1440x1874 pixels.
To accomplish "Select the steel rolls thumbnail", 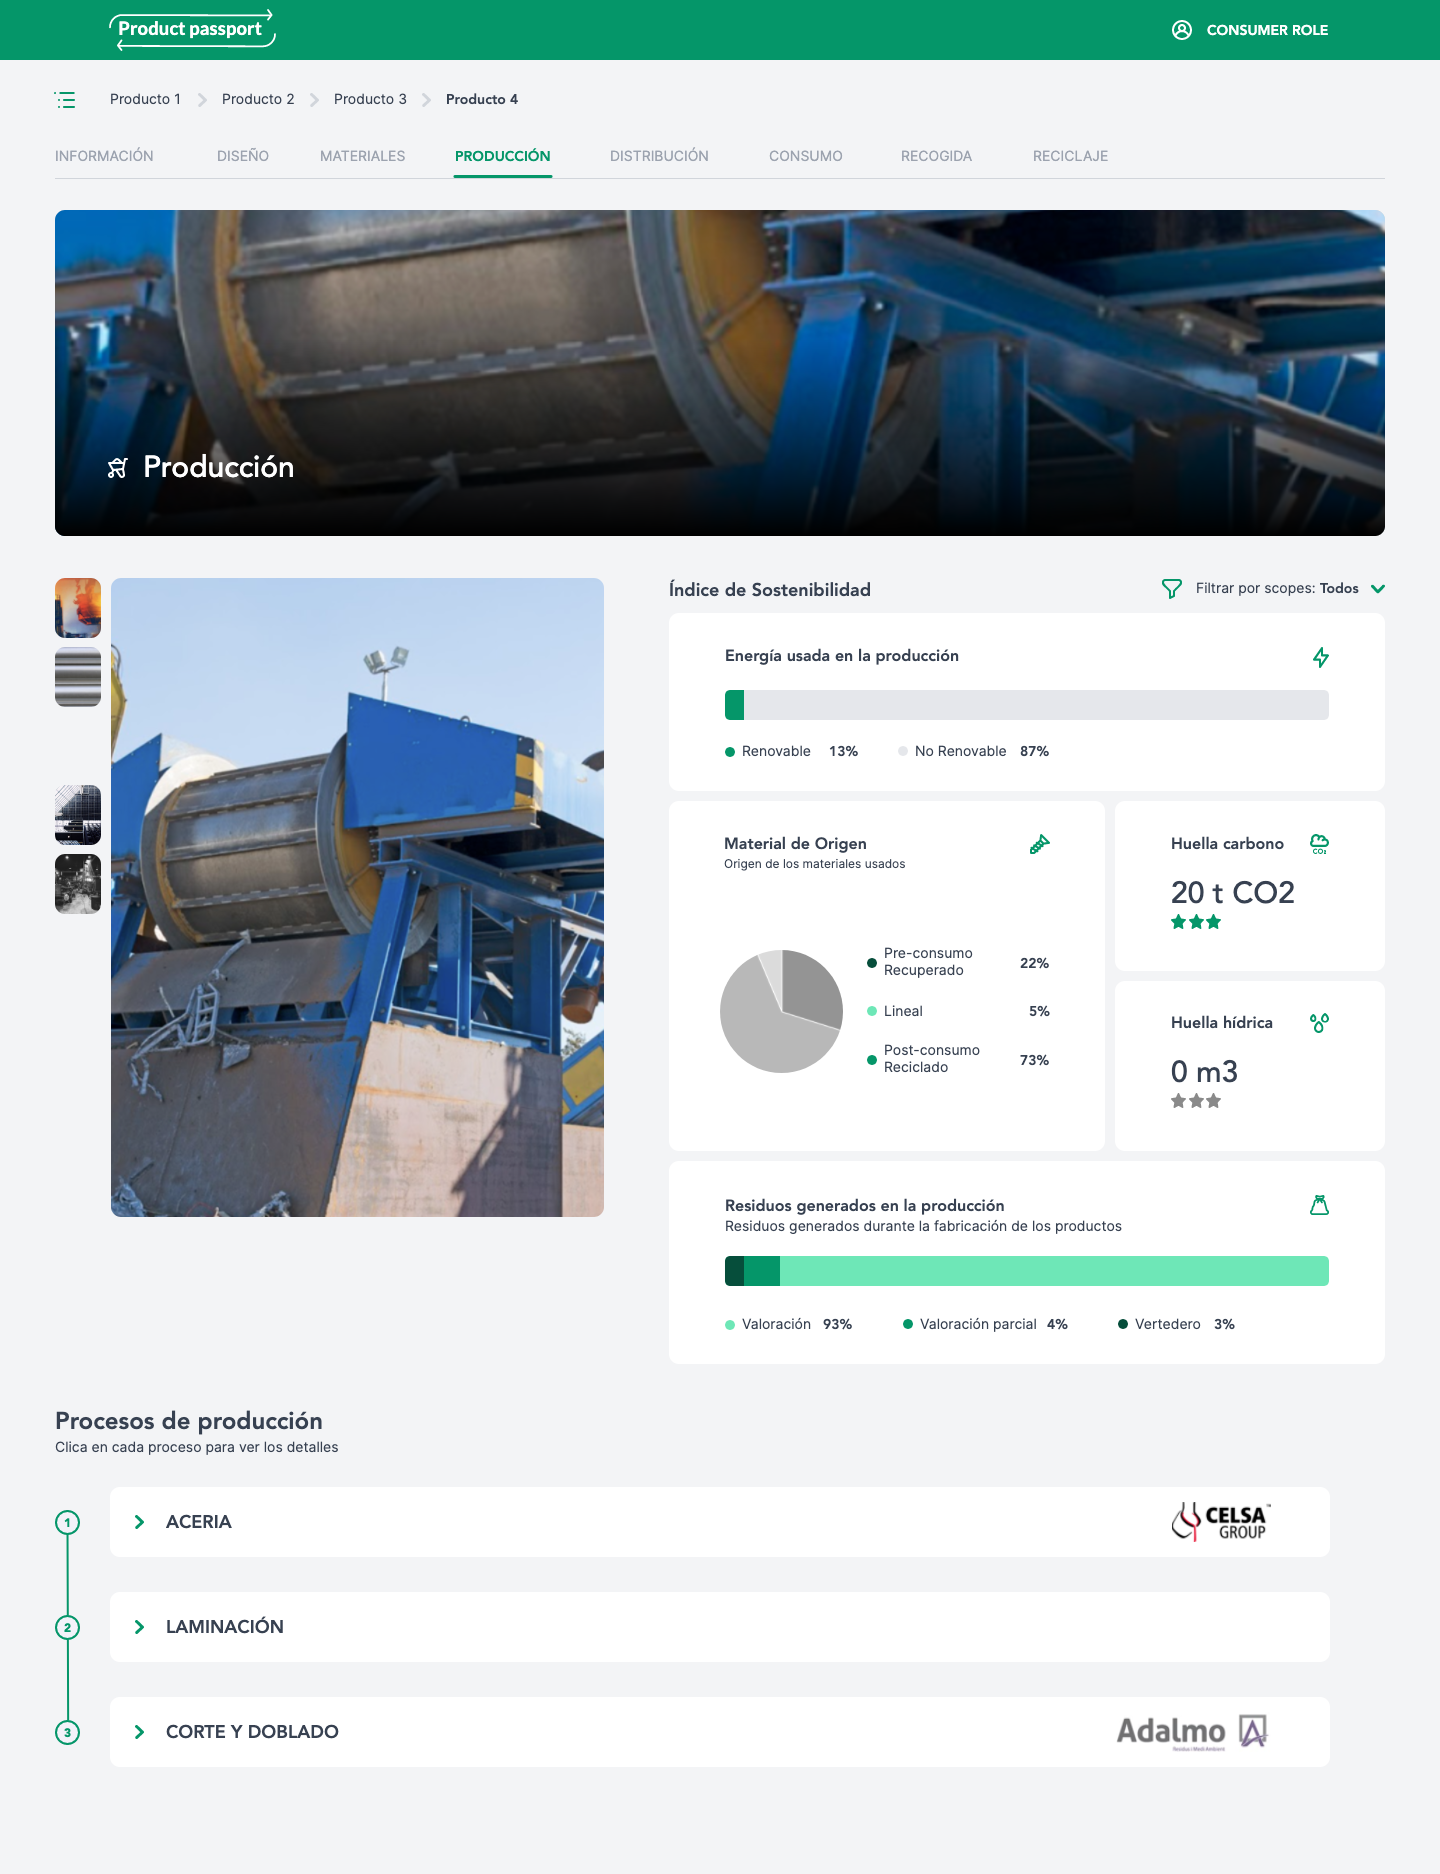I will click(78, 677).
